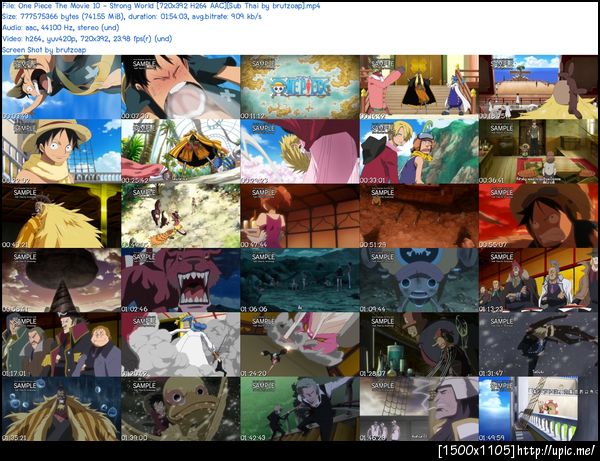Image resolution: width=600 pixels, height=461 pixels.
Task: Select the 01:39:00 giant yellow creature thumbnail
Action: pos(181,409)
